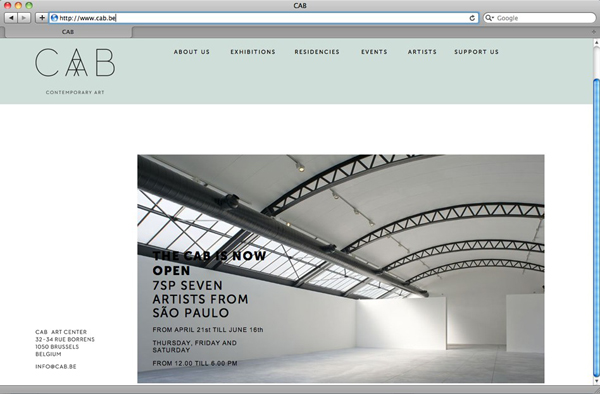Go back with the browser back arrow
Image resolution: width=600 pixels, height=394 pixels.
(x=11, y=18)
